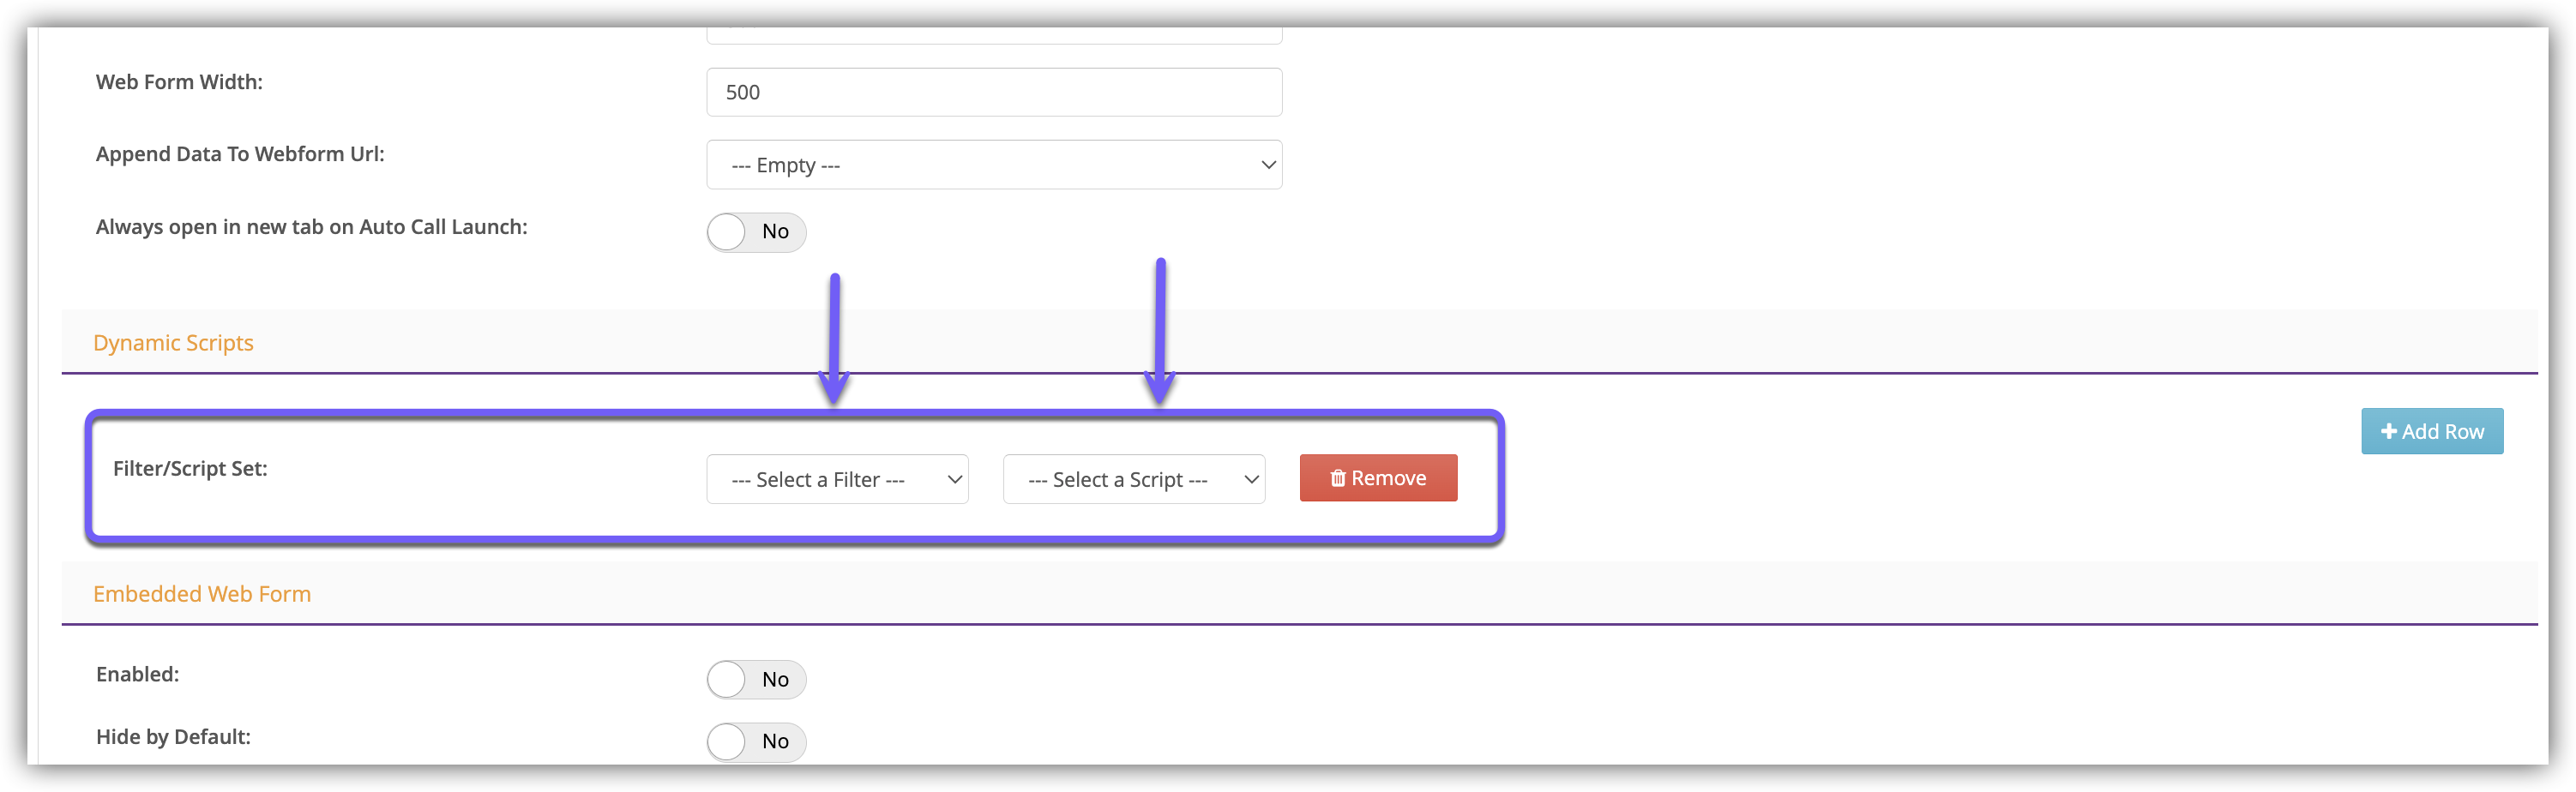
Task: Click the Filter/Script Set label
Action: click(190, 469)
